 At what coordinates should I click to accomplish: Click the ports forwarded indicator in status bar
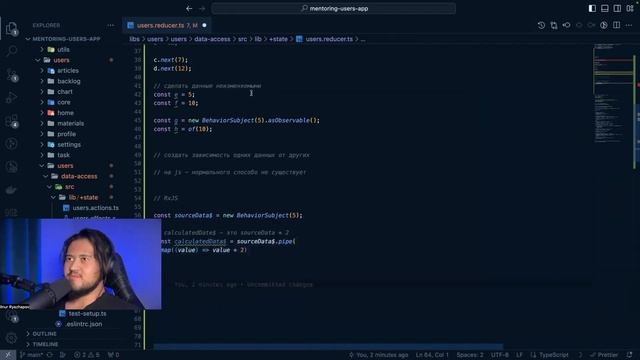click(x=113, y=355)
